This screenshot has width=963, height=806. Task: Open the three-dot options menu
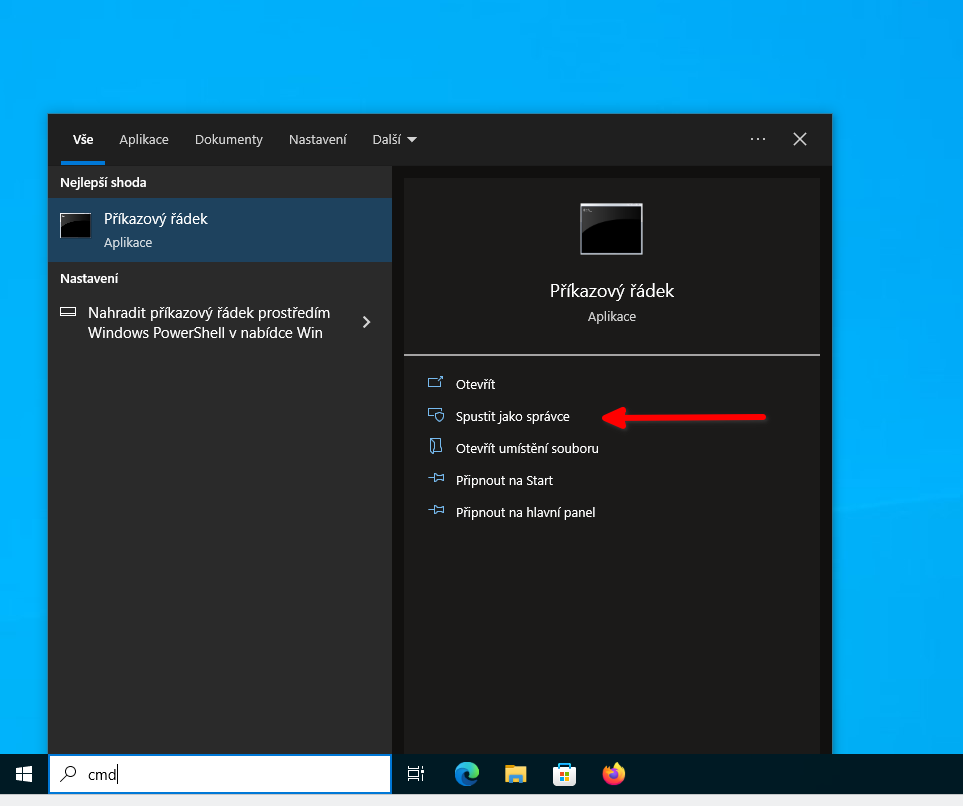tap(758, 139)
